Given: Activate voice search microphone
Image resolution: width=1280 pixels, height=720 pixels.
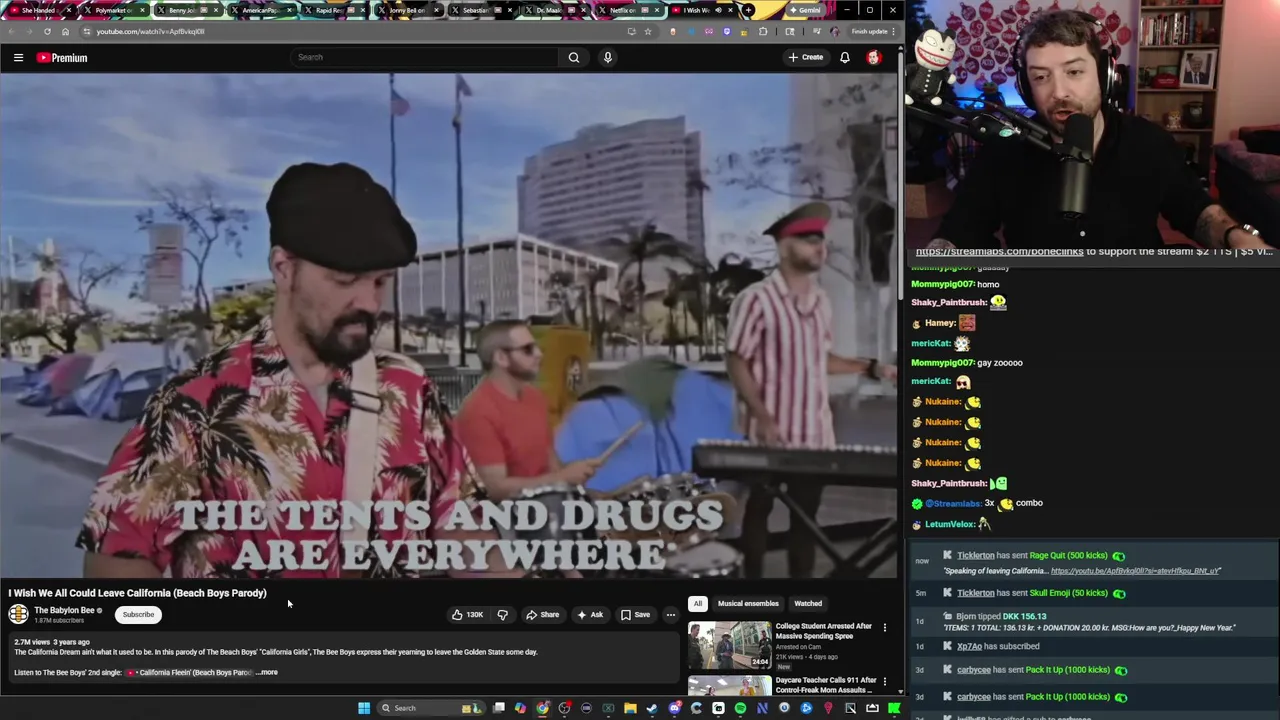Looking at the screenshot, I should pos(607,57).
